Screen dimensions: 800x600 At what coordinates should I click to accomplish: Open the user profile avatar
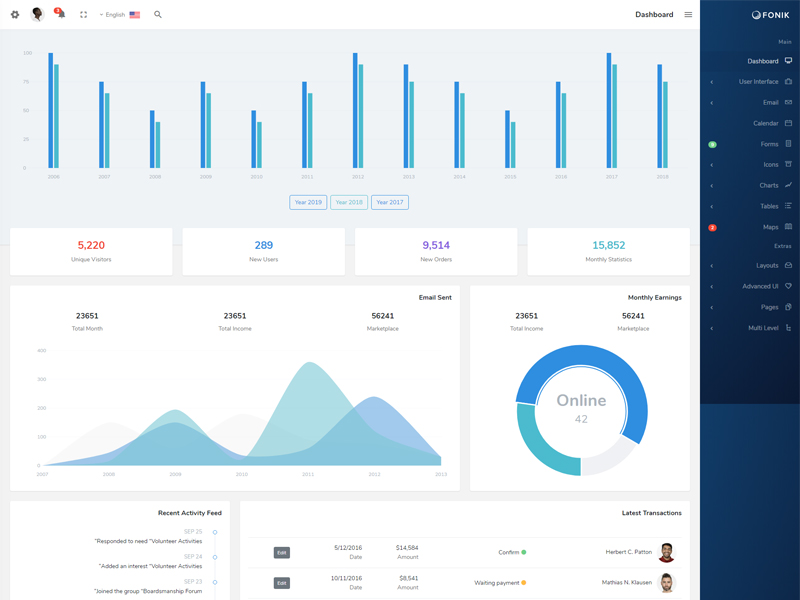(x=37, y=15)
